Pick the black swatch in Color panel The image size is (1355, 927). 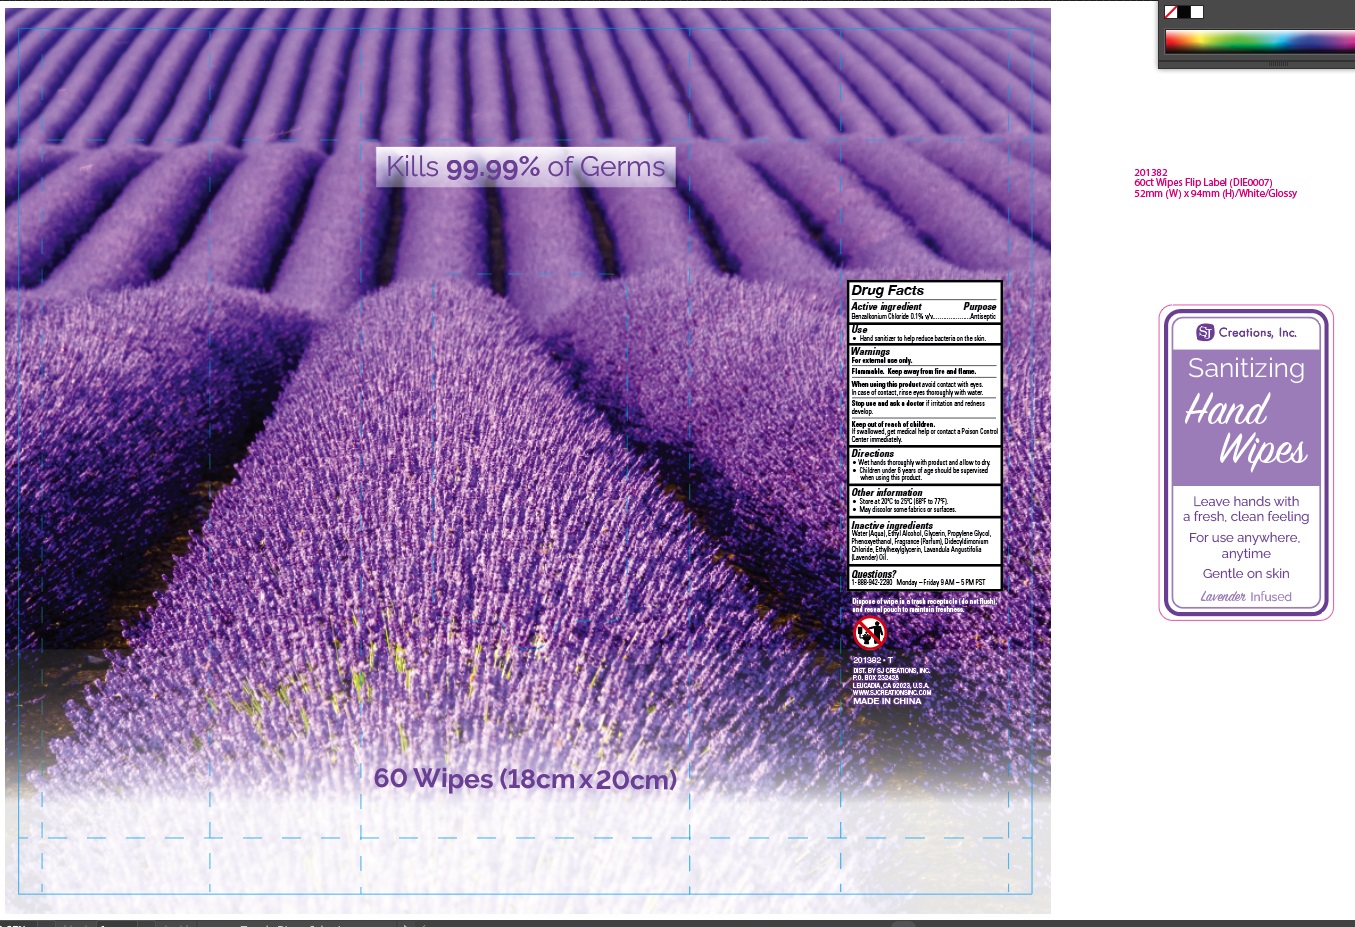pos(1184,12)
